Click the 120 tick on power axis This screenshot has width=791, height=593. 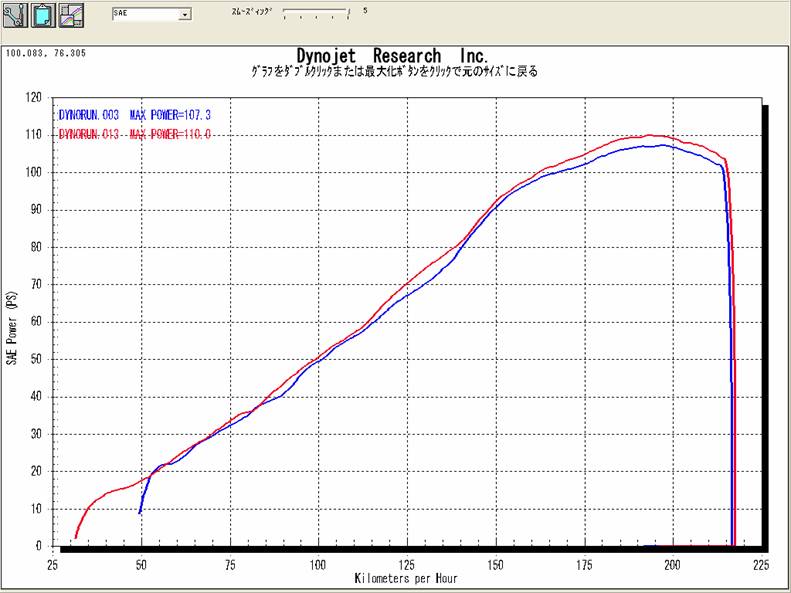coord(34,98)
